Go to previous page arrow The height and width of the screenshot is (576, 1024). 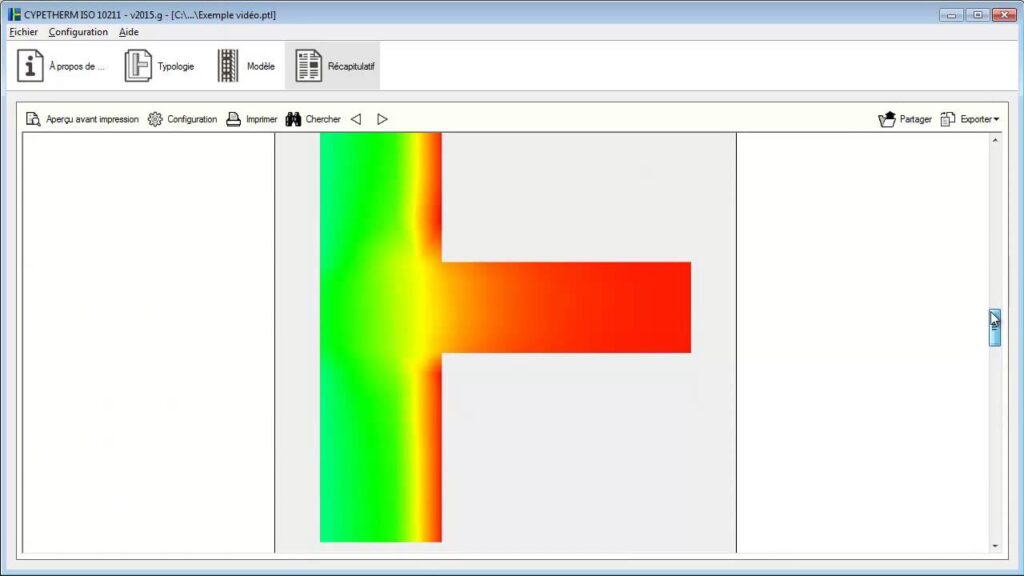(356, 119)
